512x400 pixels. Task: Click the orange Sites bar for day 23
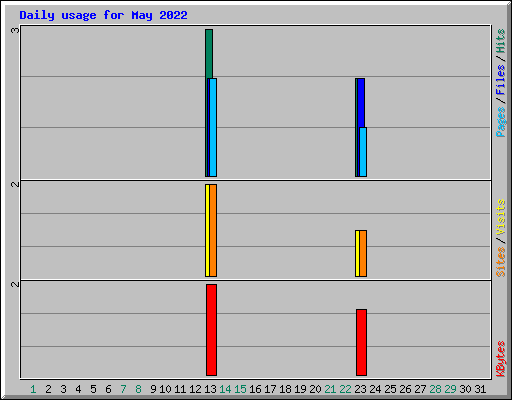point(363,253)
